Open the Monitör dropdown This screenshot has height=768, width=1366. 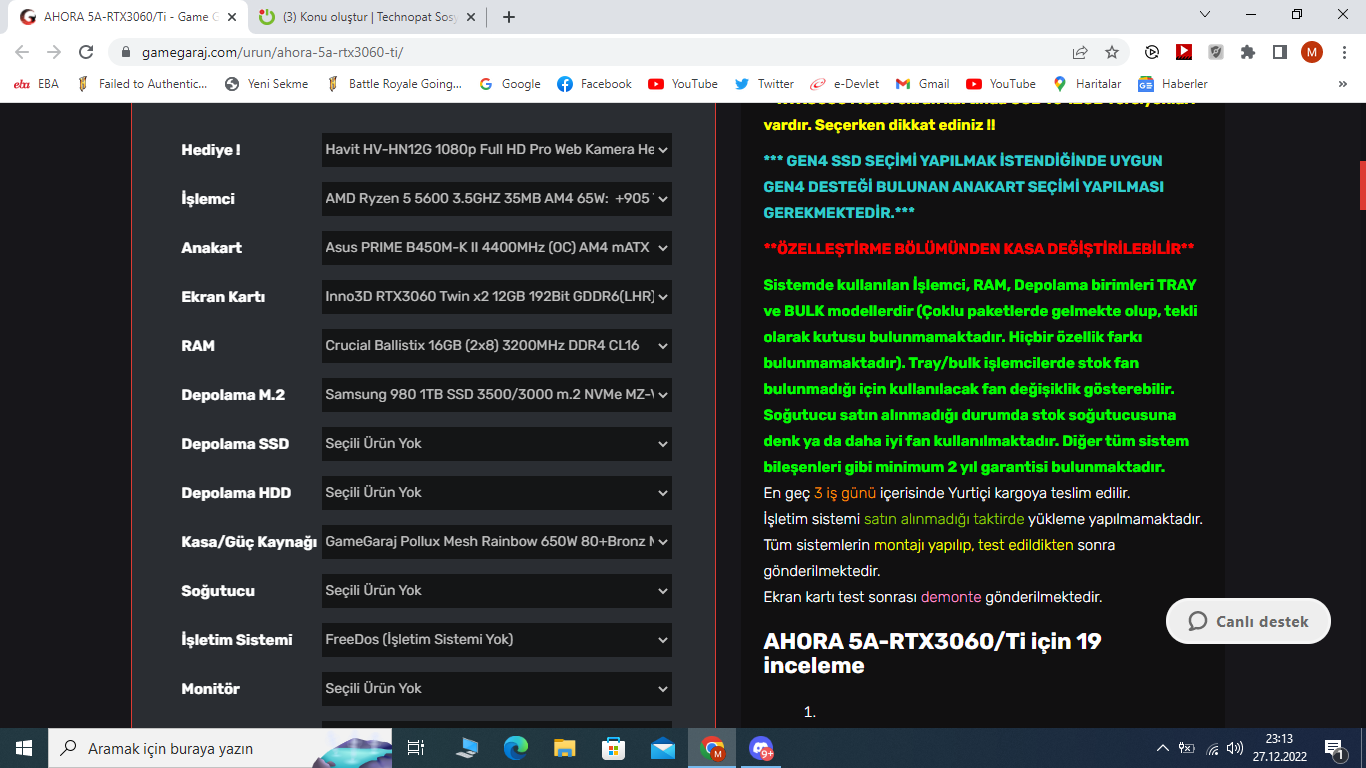tap(497, 689)
